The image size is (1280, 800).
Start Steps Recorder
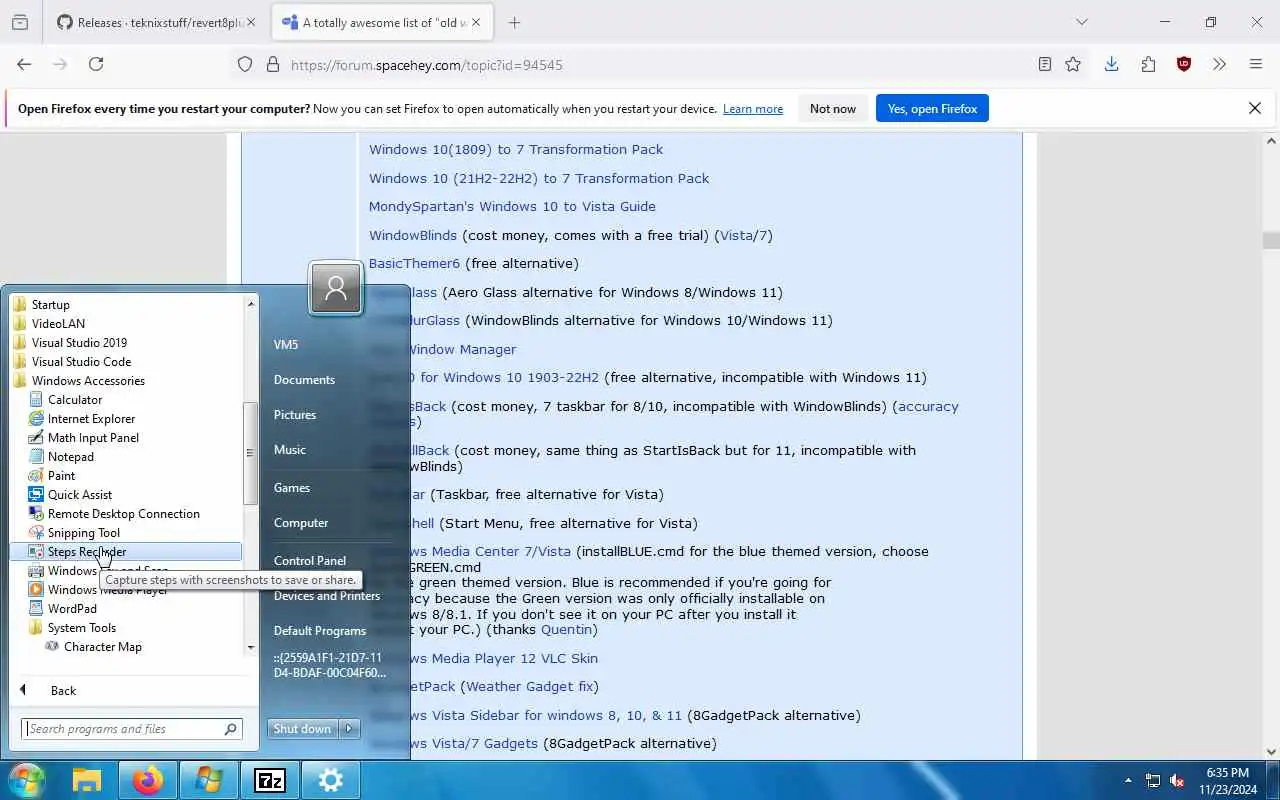click(x=126, y=552)
